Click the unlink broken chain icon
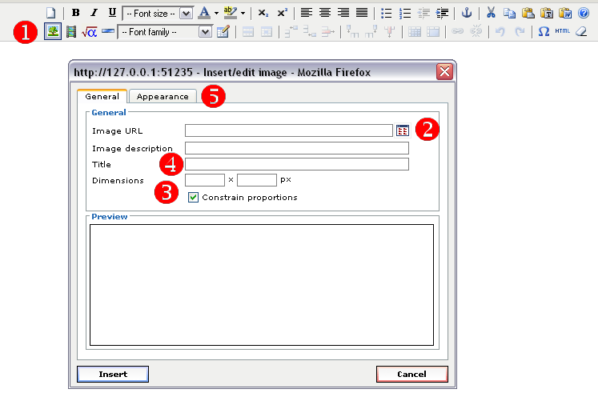The height and width of the screenshot is (393, 598). 476,31
